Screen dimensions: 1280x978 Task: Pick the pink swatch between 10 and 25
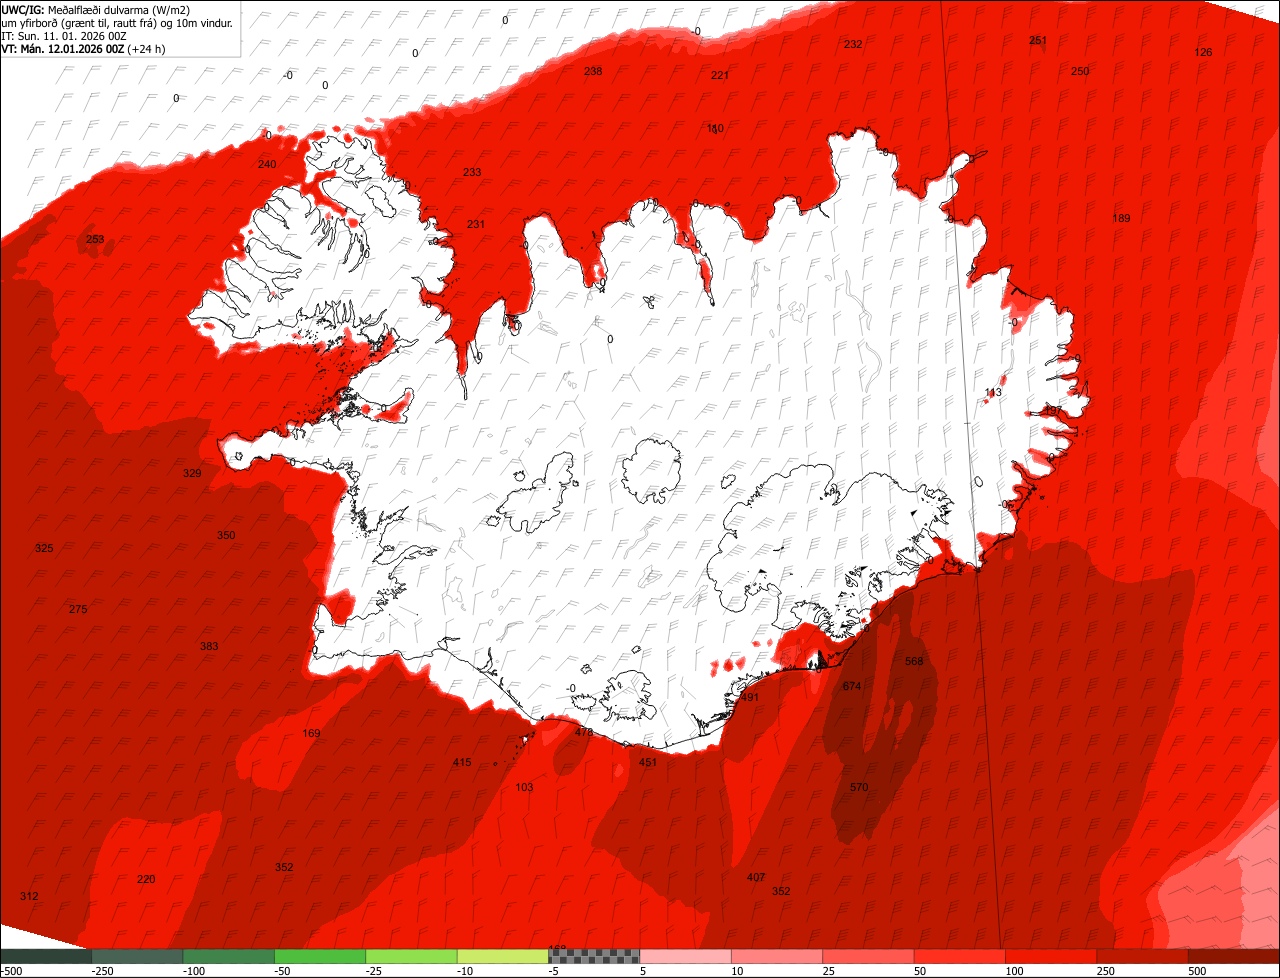(777, 956)
